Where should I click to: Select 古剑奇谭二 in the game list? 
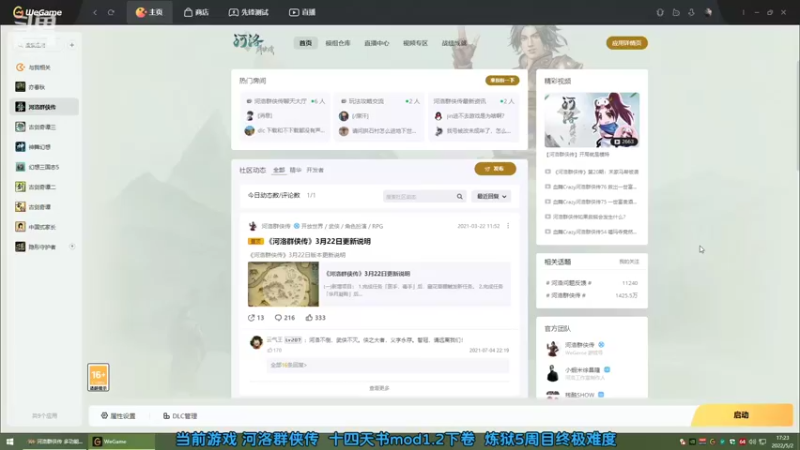[44, 187]
